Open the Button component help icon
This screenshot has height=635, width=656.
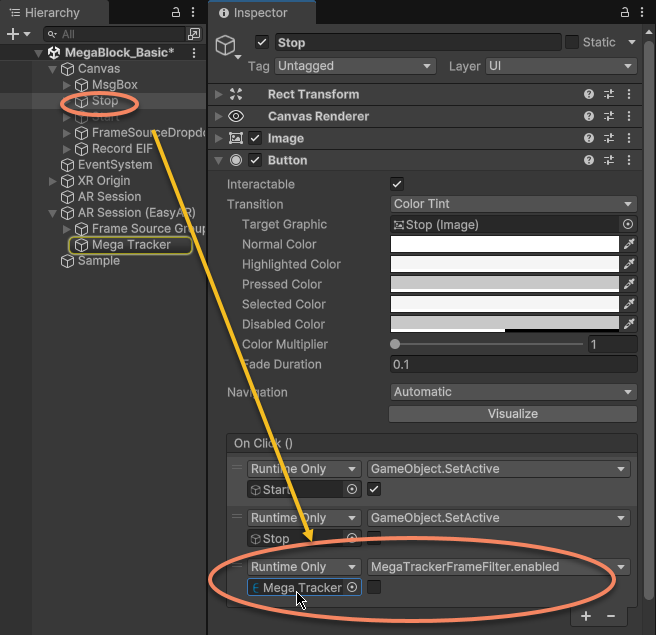[589, 160]
